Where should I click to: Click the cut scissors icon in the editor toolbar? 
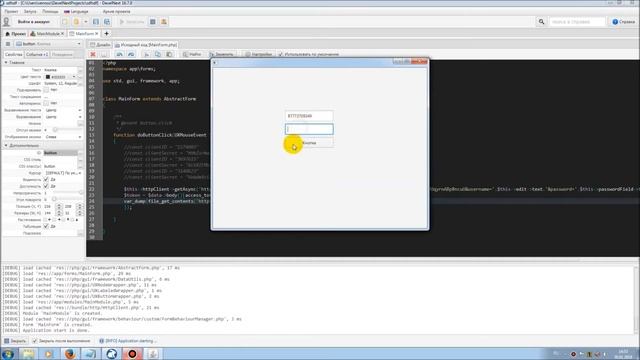(147, 54)
